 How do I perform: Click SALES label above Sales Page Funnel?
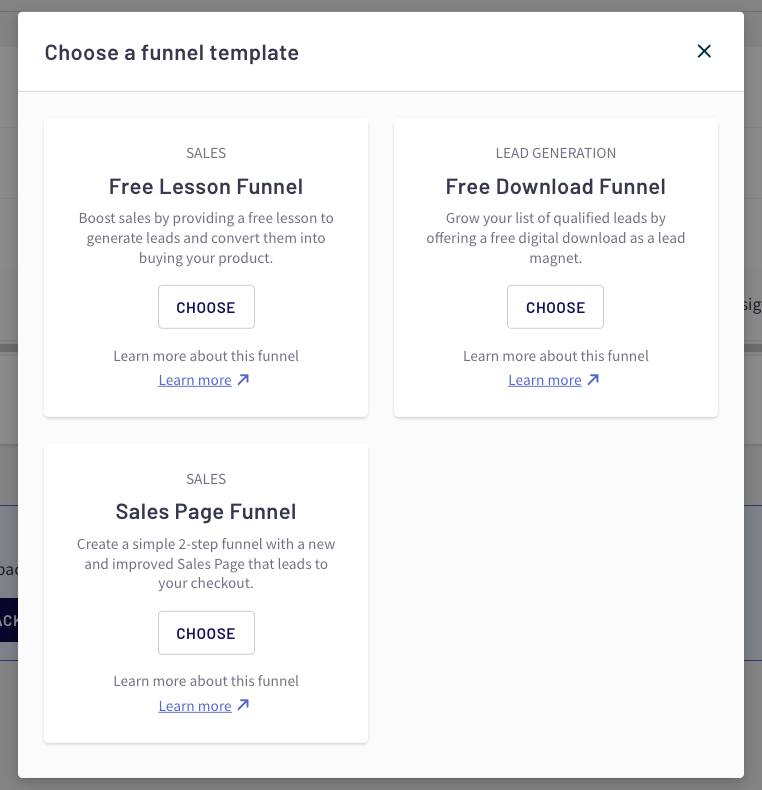206,479
